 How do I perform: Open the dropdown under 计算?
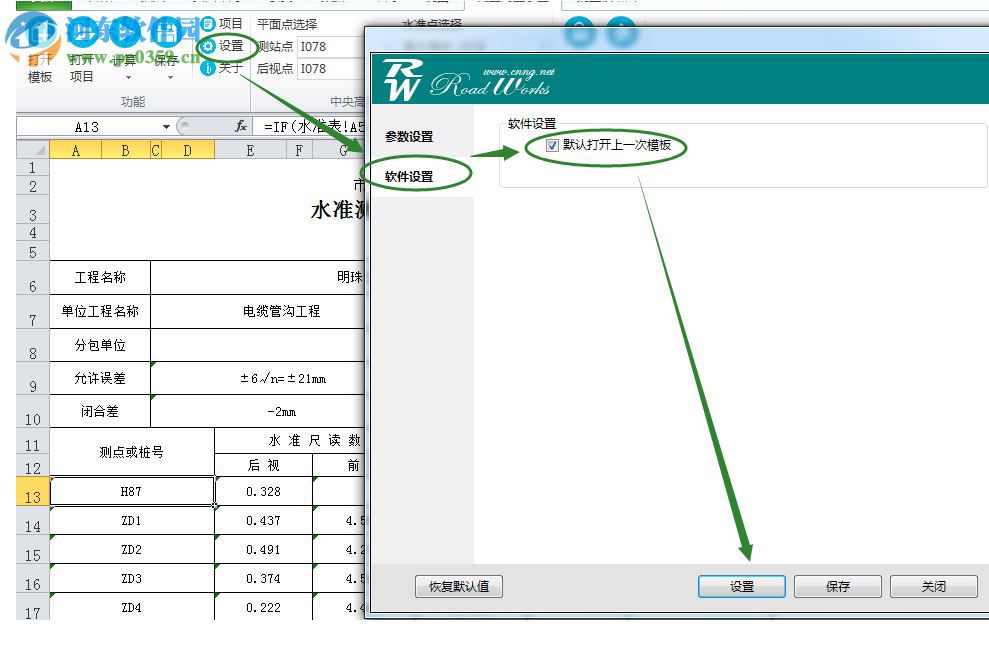127,78
